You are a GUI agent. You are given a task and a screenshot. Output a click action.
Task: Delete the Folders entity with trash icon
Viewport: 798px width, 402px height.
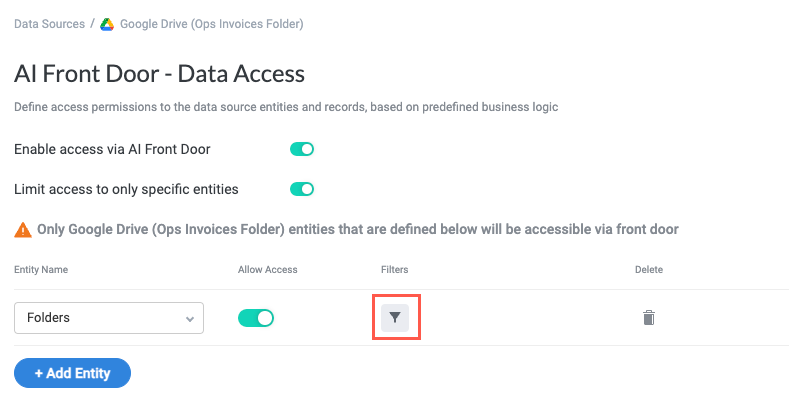648,318
